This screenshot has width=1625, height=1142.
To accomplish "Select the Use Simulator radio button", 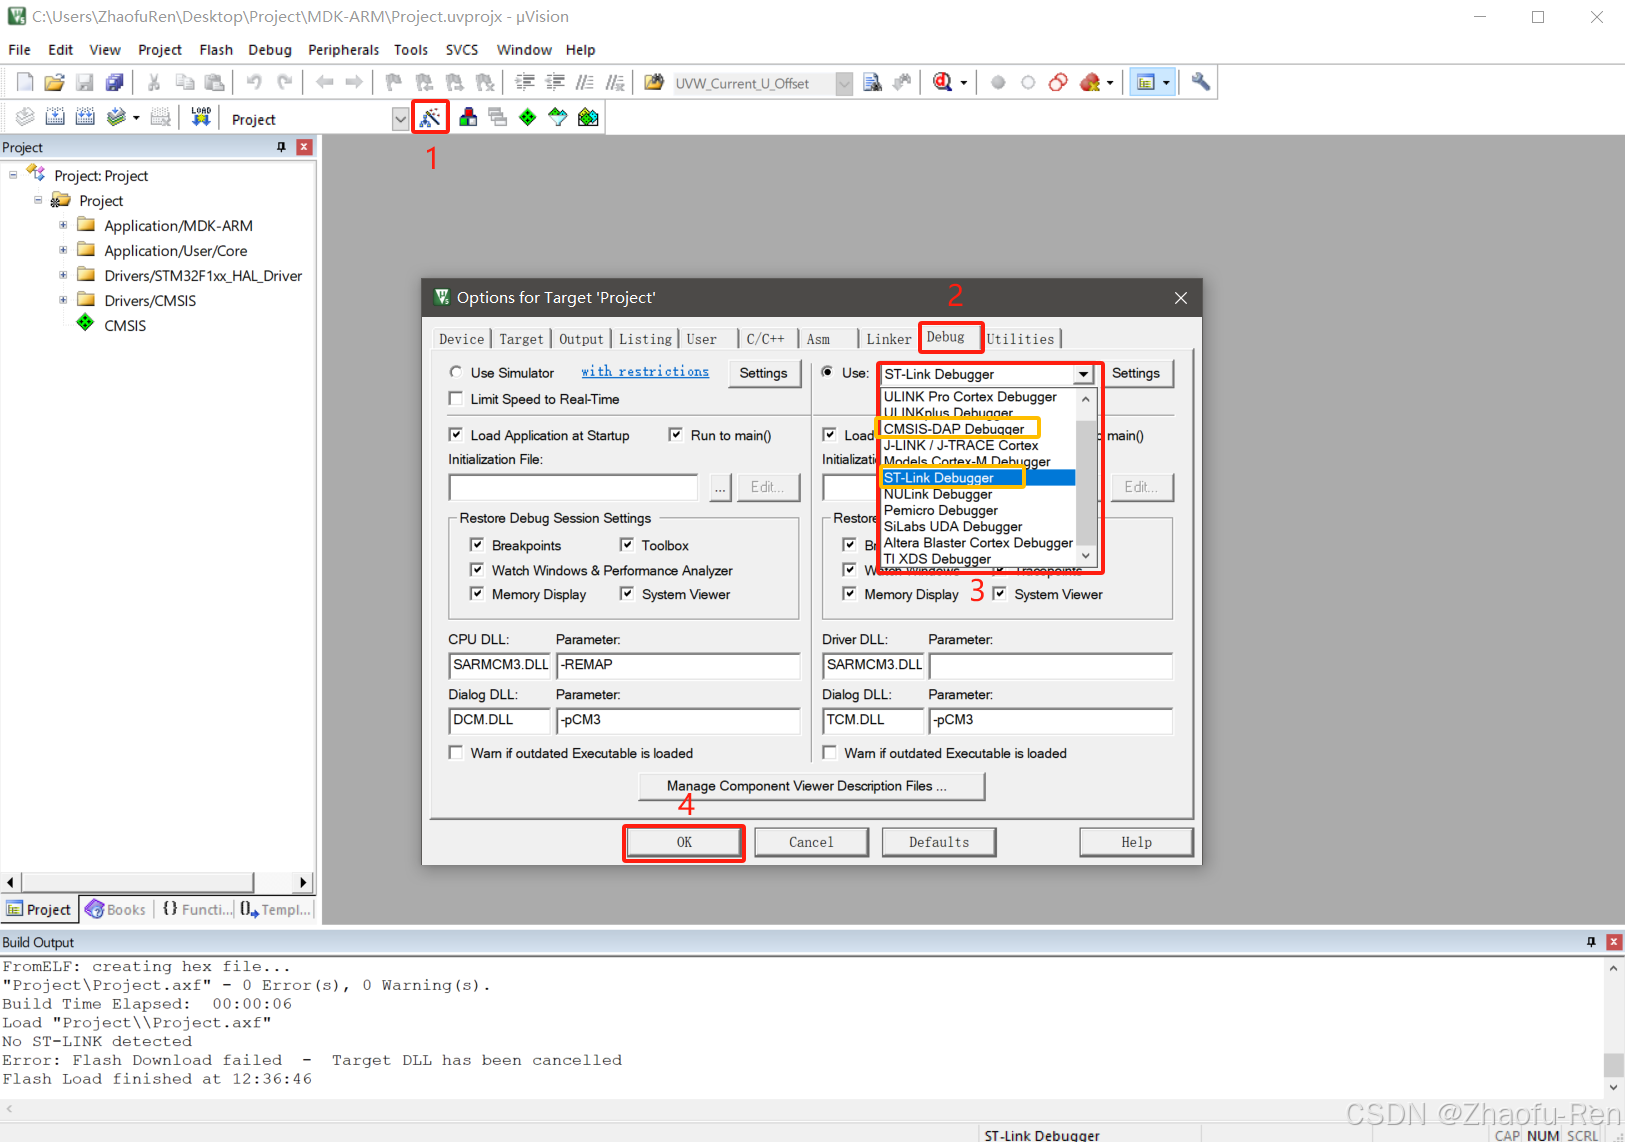I will [x=456, y=372].
